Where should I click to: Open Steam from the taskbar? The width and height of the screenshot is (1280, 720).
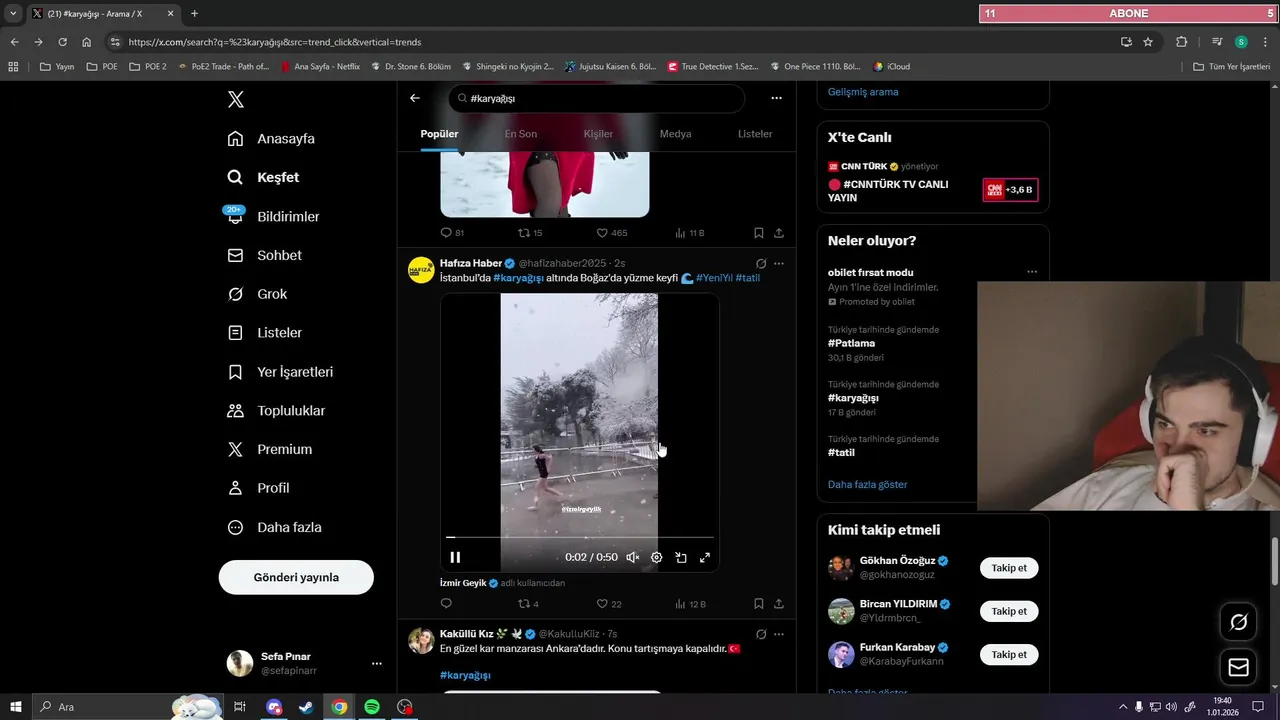click(x=306, y=707)
